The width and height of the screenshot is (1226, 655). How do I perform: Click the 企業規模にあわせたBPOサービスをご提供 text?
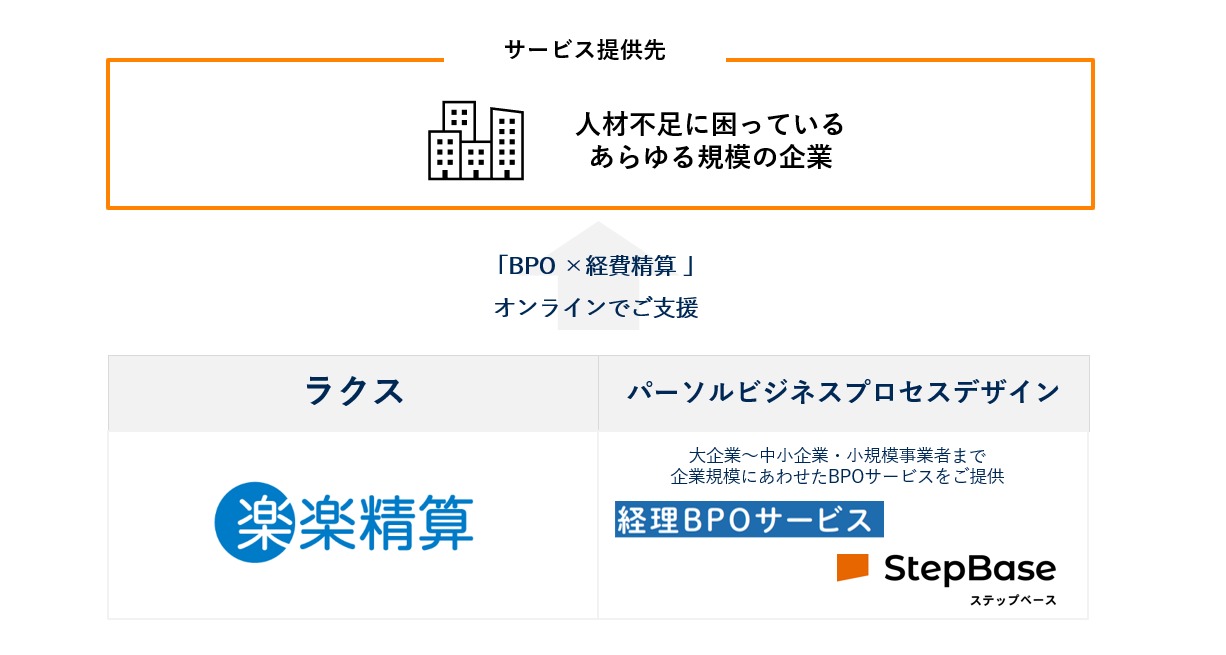(x=837, y=477)
